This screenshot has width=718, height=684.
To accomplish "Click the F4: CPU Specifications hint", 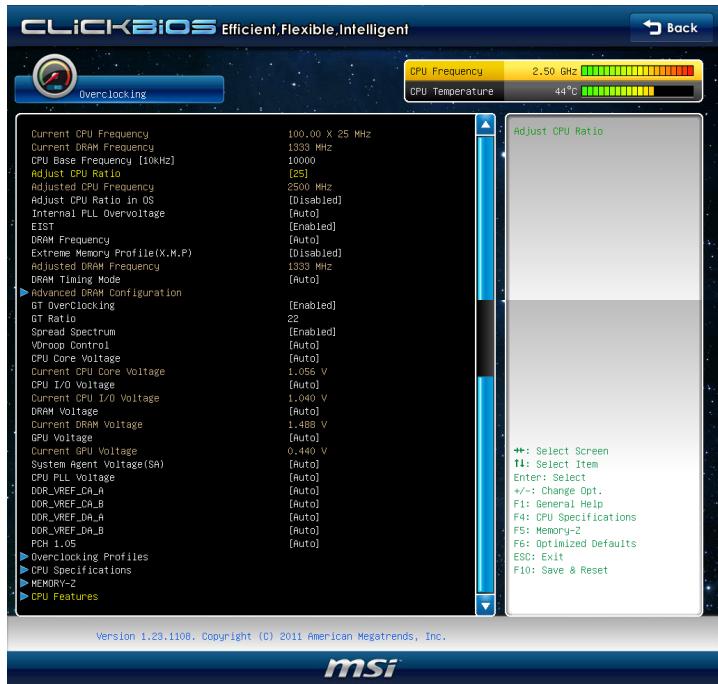I will pos(575,517).
